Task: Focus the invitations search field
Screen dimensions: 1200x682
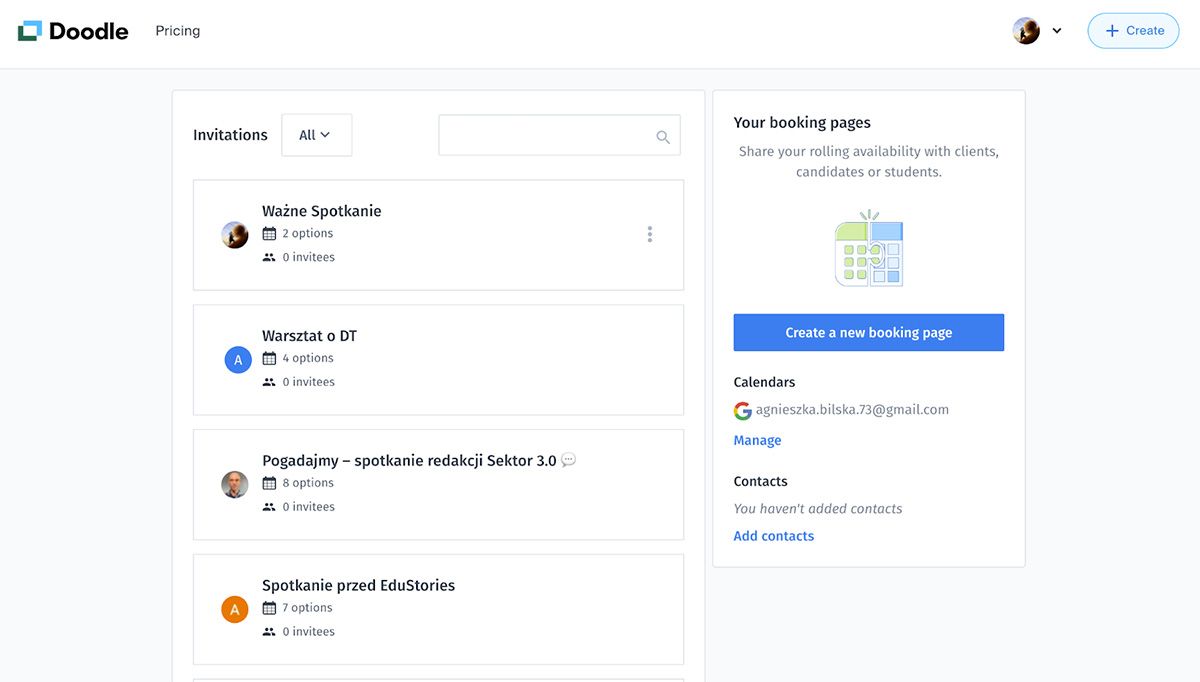Action: tap(545, 136)
